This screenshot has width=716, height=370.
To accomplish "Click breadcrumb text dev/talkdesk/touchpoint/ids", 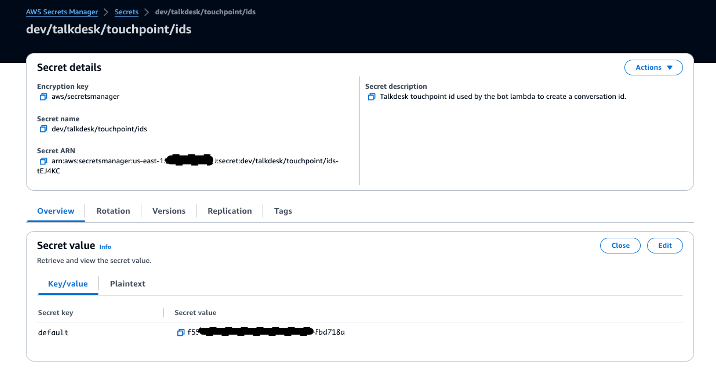I will (x=205, y=12).
